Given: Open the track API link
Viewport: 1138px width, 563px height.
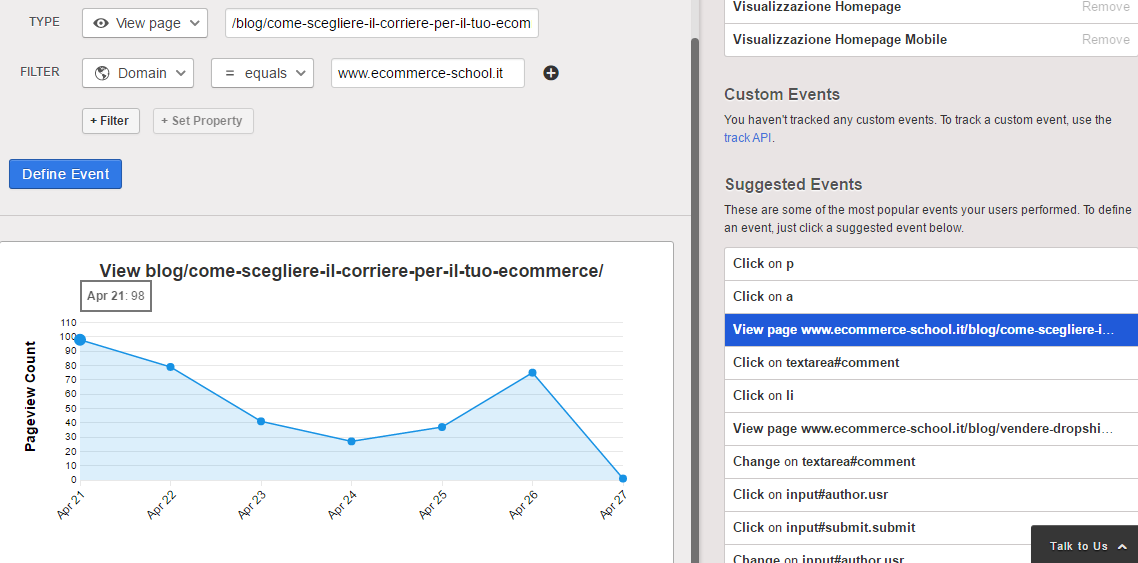Looking at the screenshot, I should 747,138.
